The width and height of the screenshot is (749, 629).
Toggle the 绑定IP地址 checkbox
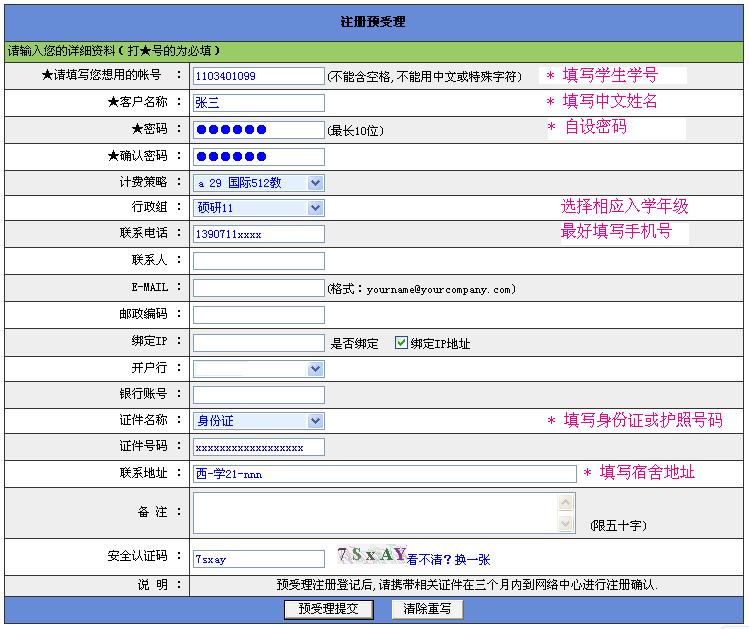401,342
